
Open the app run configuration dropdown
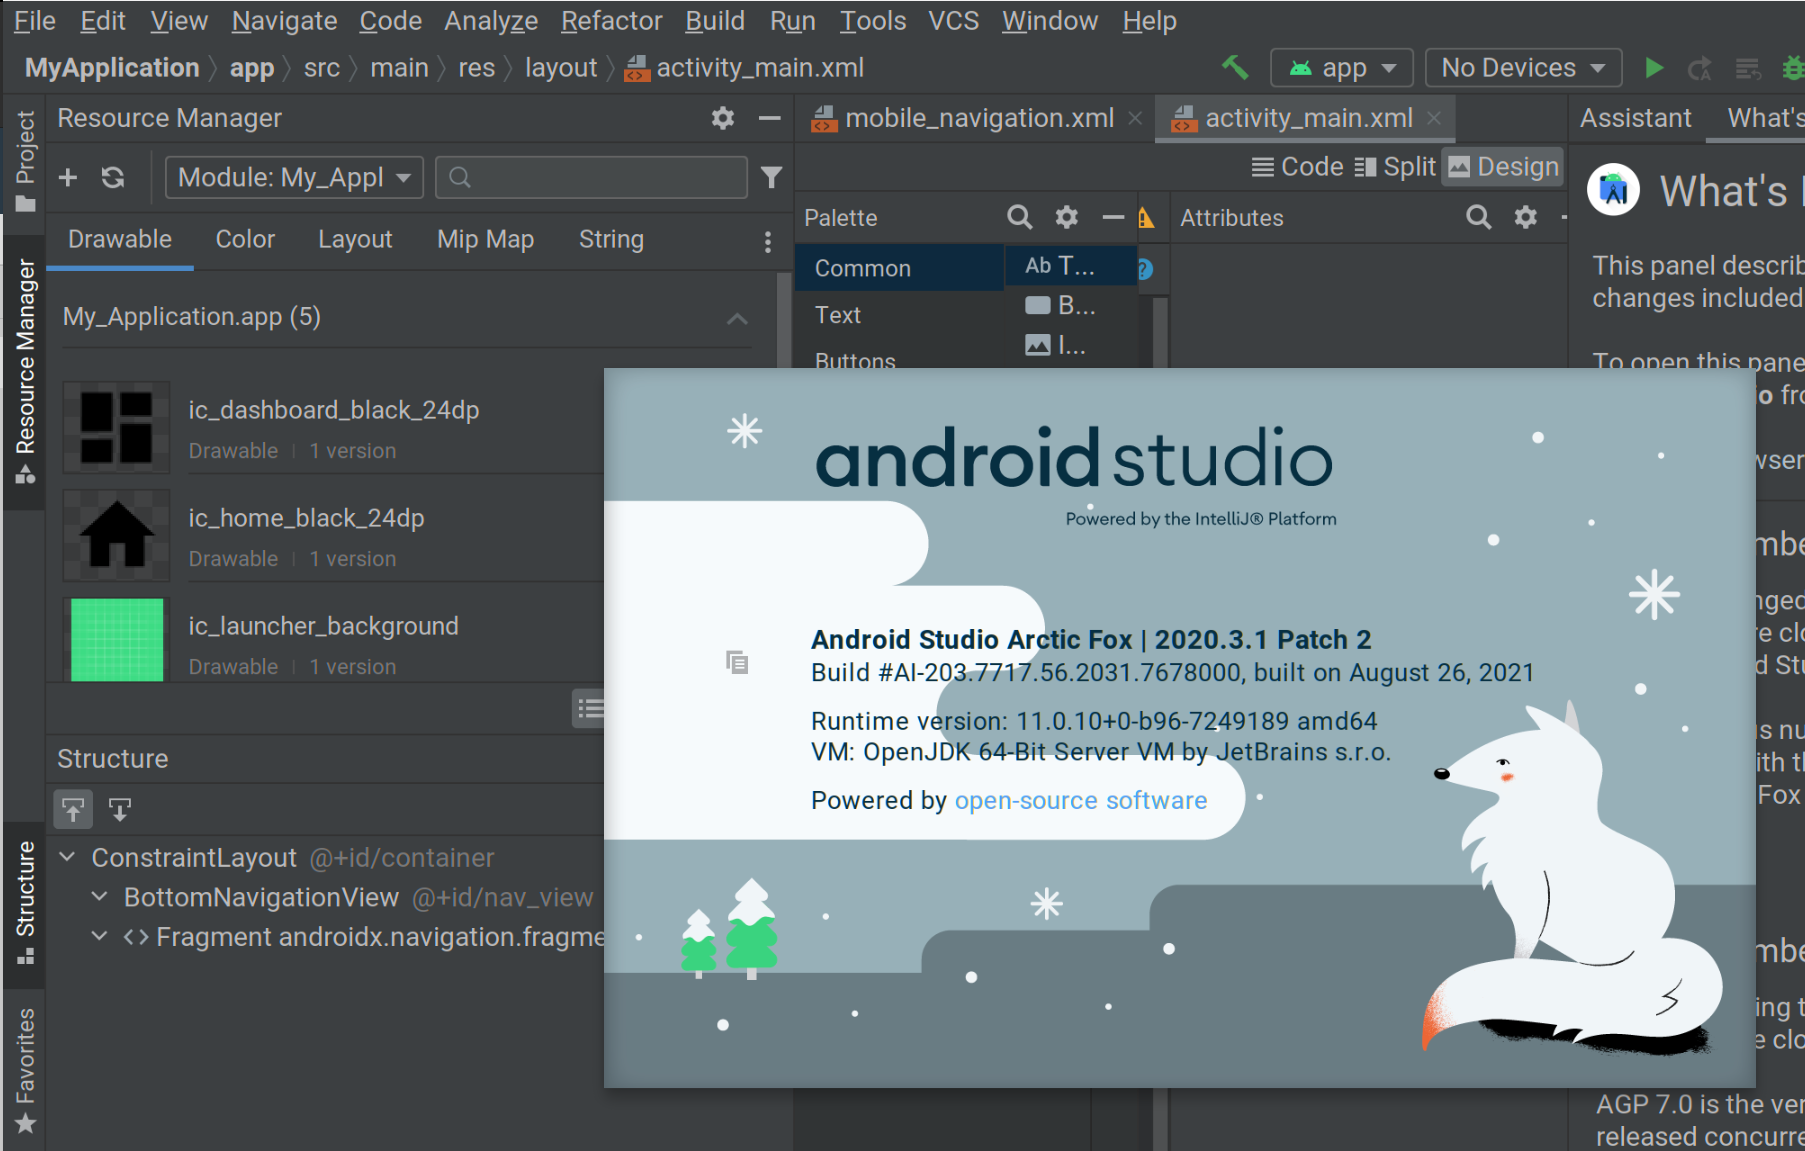[1341, 68]
